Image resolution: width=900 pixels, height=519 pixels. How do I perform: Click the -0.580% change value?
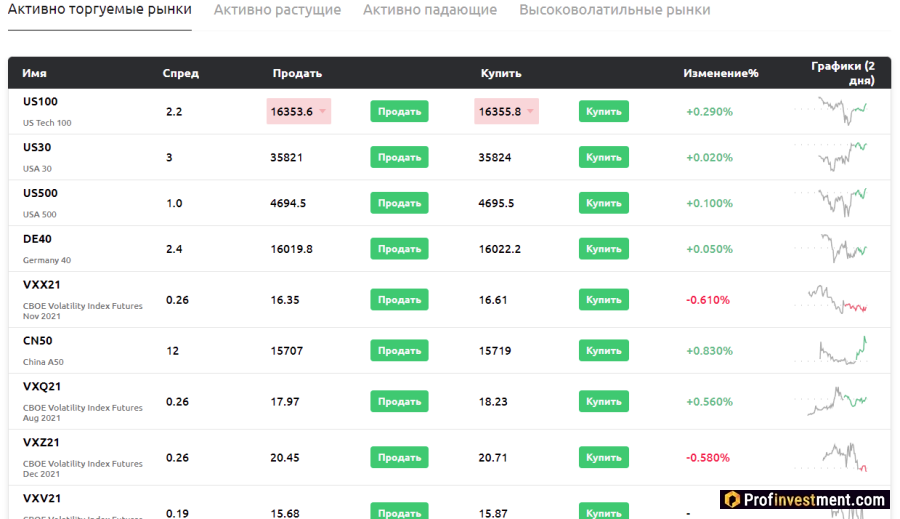pyautogui.click(x=708, y=458)
